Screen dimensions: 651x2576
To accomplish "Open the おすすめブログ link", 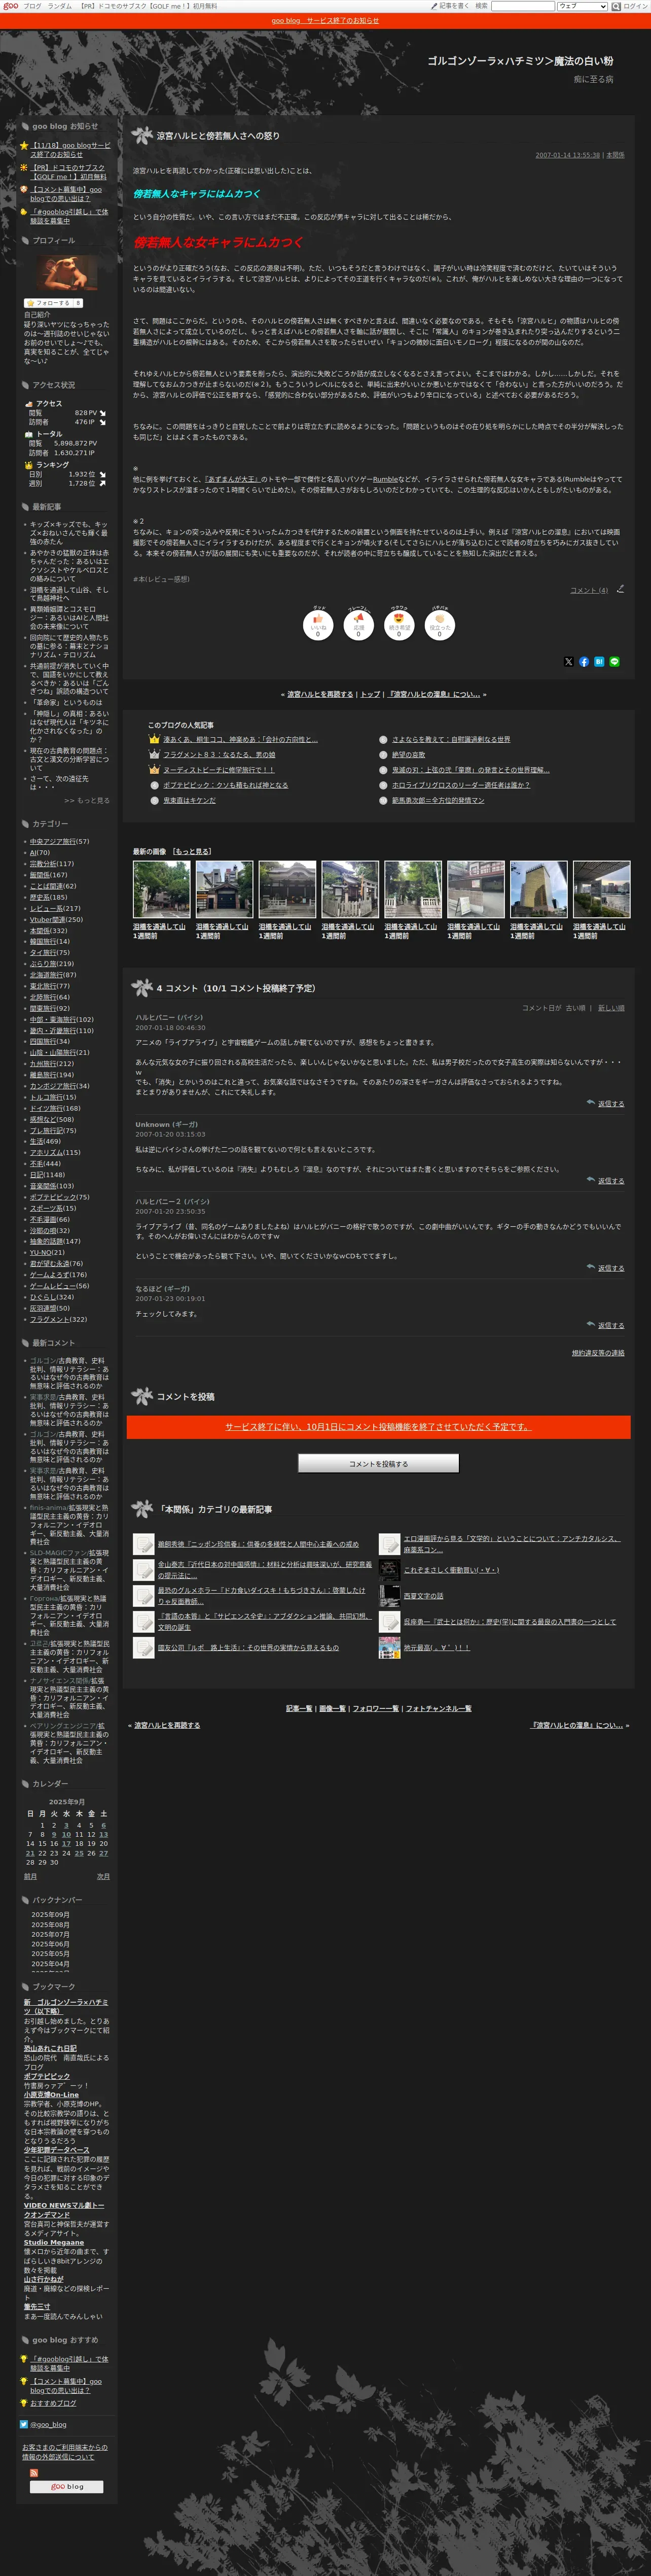I will [53, 2403].
